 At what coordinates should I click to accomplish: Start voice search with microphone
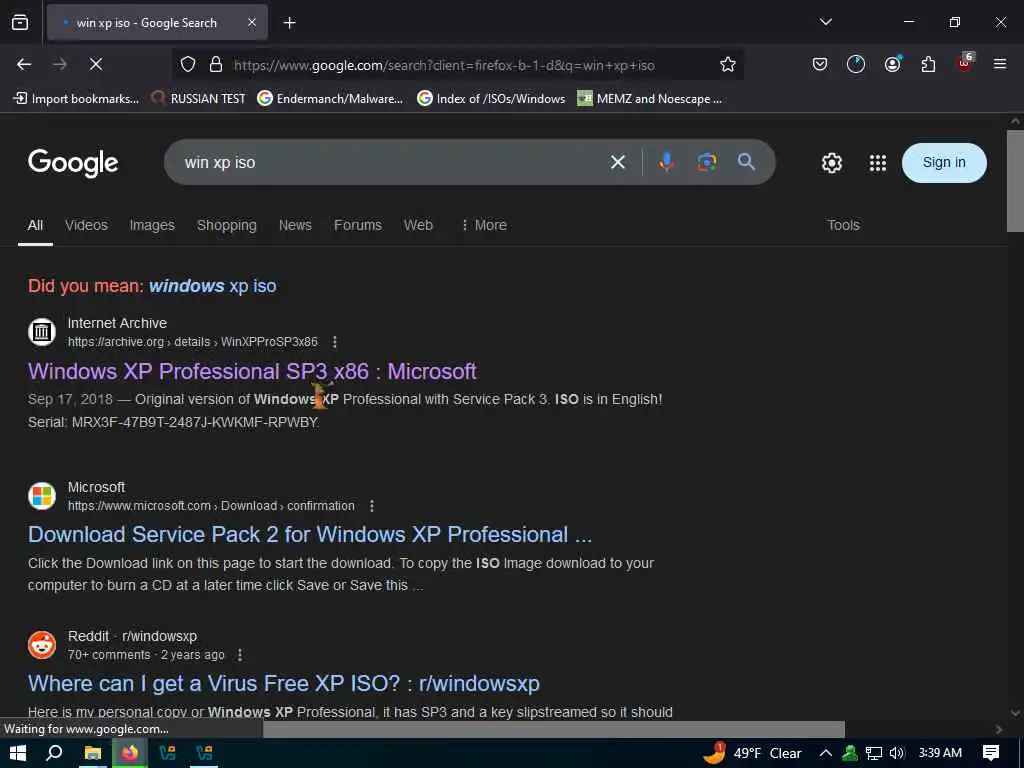point(666,161)
